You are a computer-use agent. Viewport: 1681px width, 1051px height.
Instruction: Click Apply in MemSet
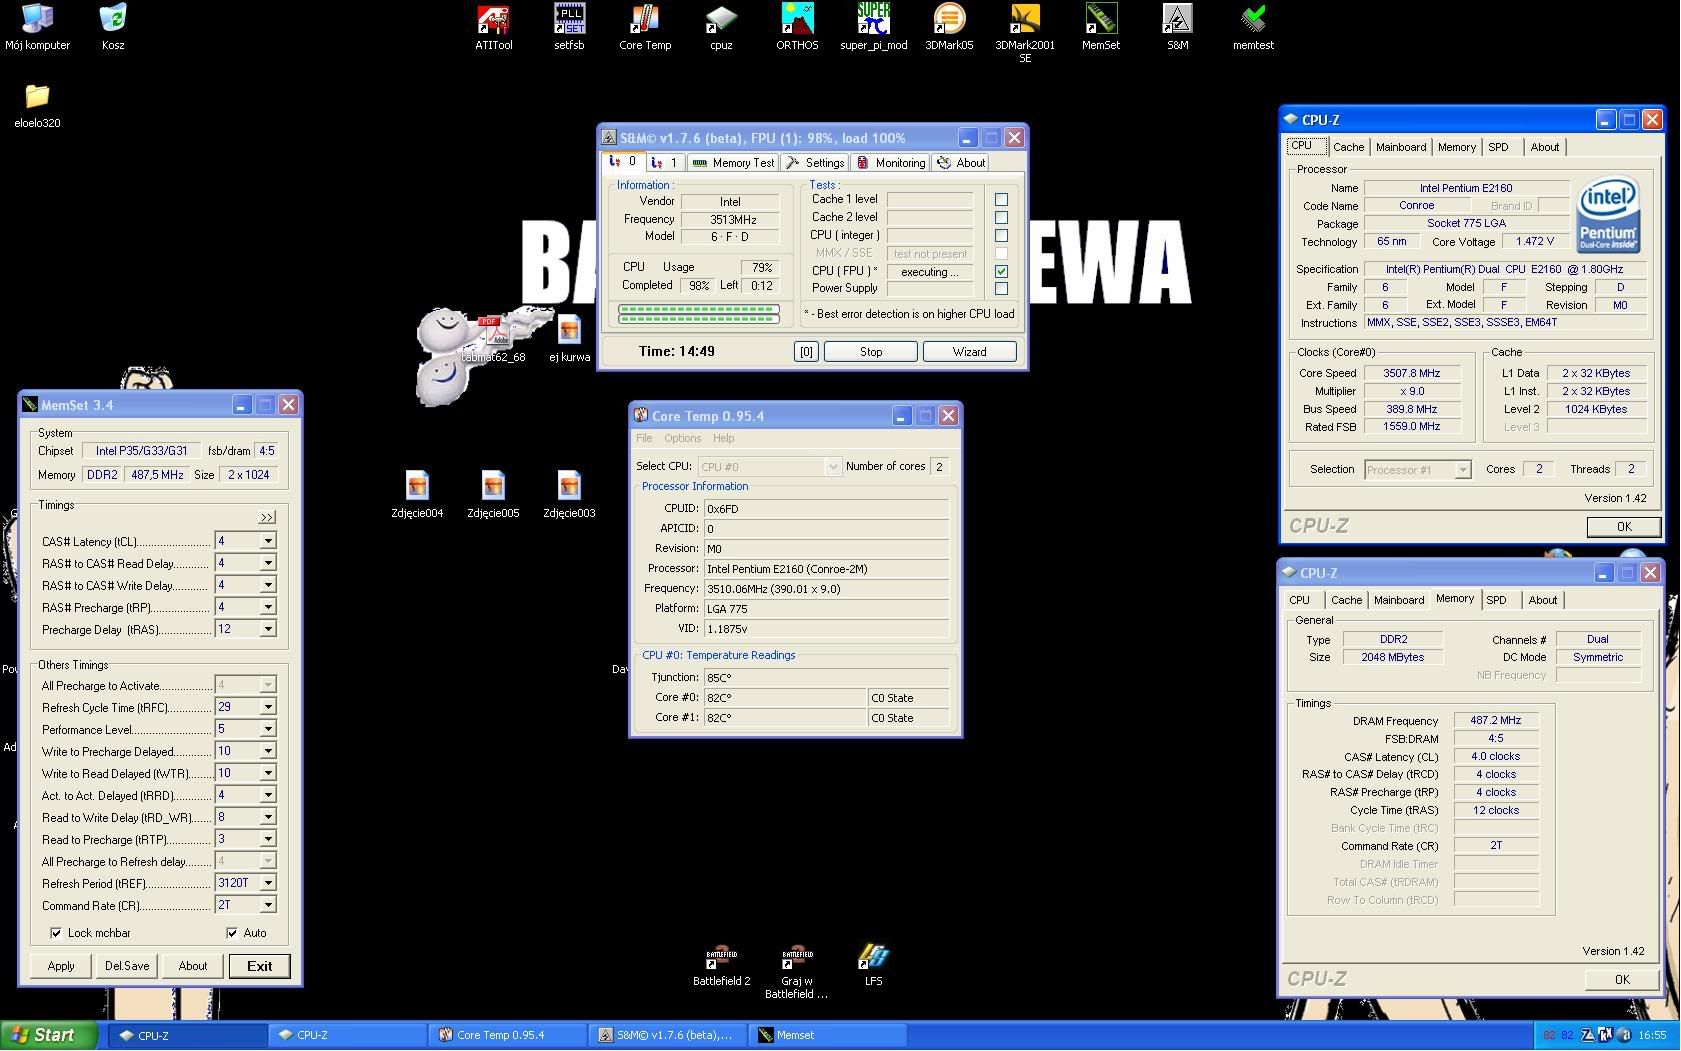pyautogui.click(x=61, y=966)
